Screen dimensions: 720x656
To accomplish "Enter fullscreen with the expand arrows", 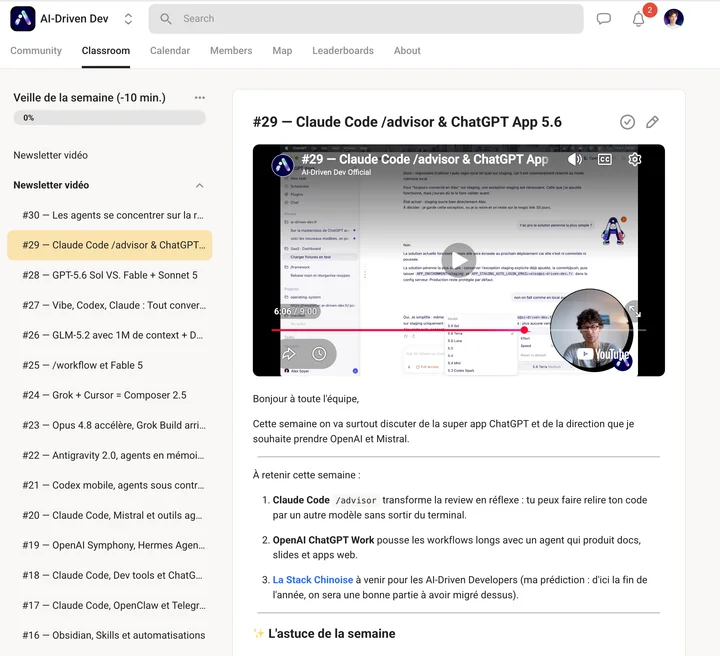I will click(635, 311).
